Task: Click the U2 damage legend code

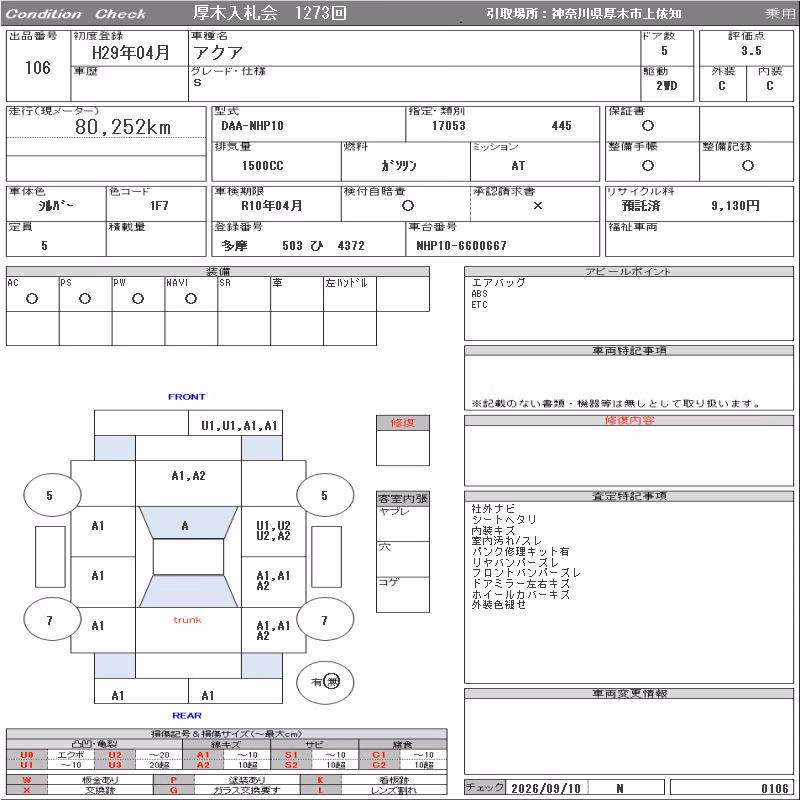Action: pos(115,755)
